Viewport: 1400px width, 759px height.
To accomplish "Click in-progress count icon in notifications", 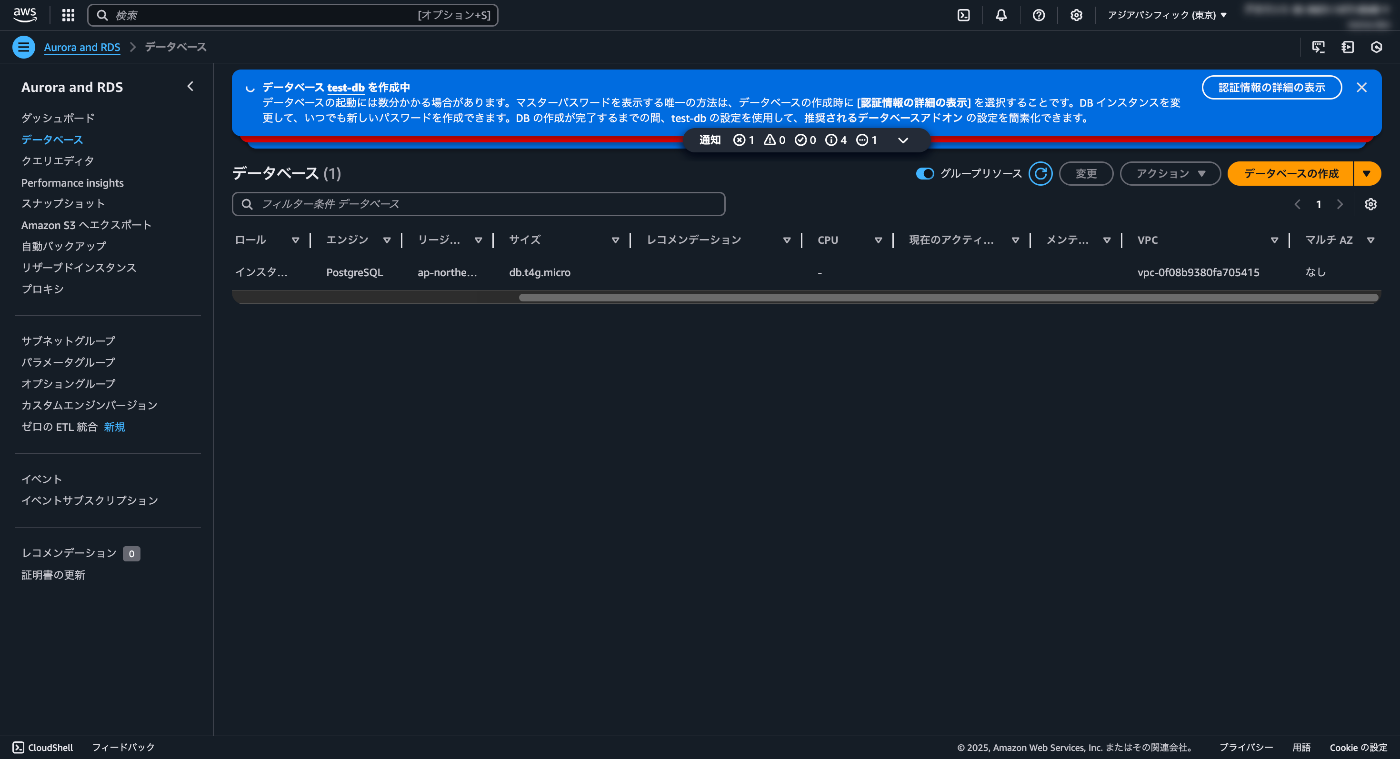I will (x=862, y=140).
